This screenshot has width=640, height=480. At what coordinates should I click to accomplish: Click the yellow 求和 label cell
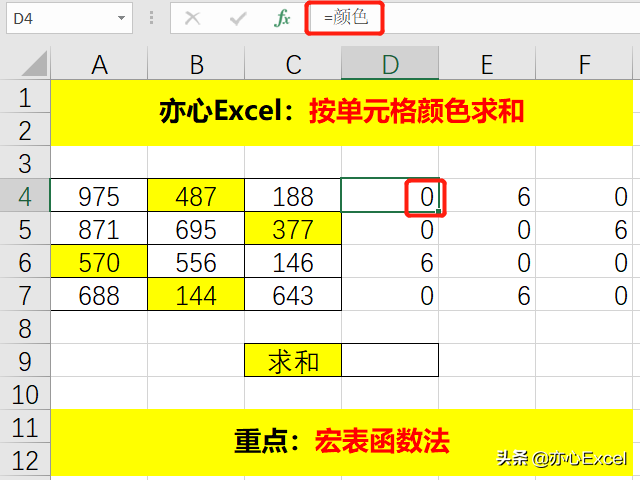click(293, 360)
